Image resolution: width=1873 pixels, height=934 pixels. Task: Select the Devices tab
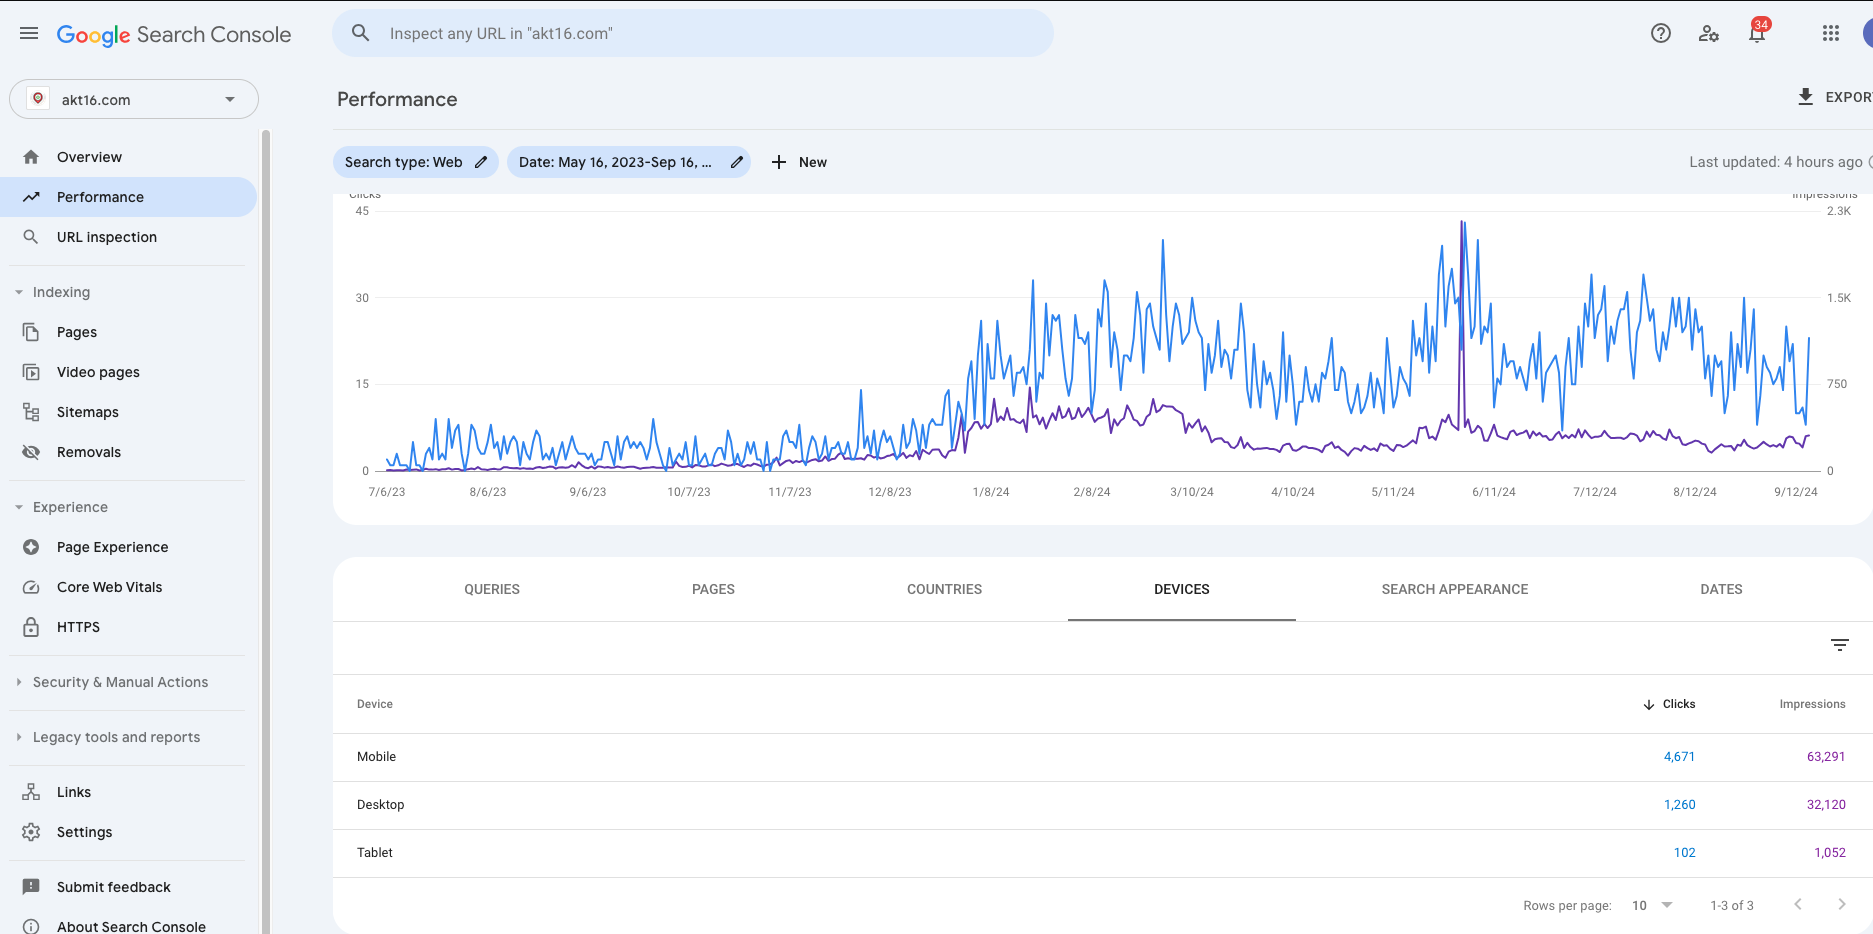(x=1182, y=589)
